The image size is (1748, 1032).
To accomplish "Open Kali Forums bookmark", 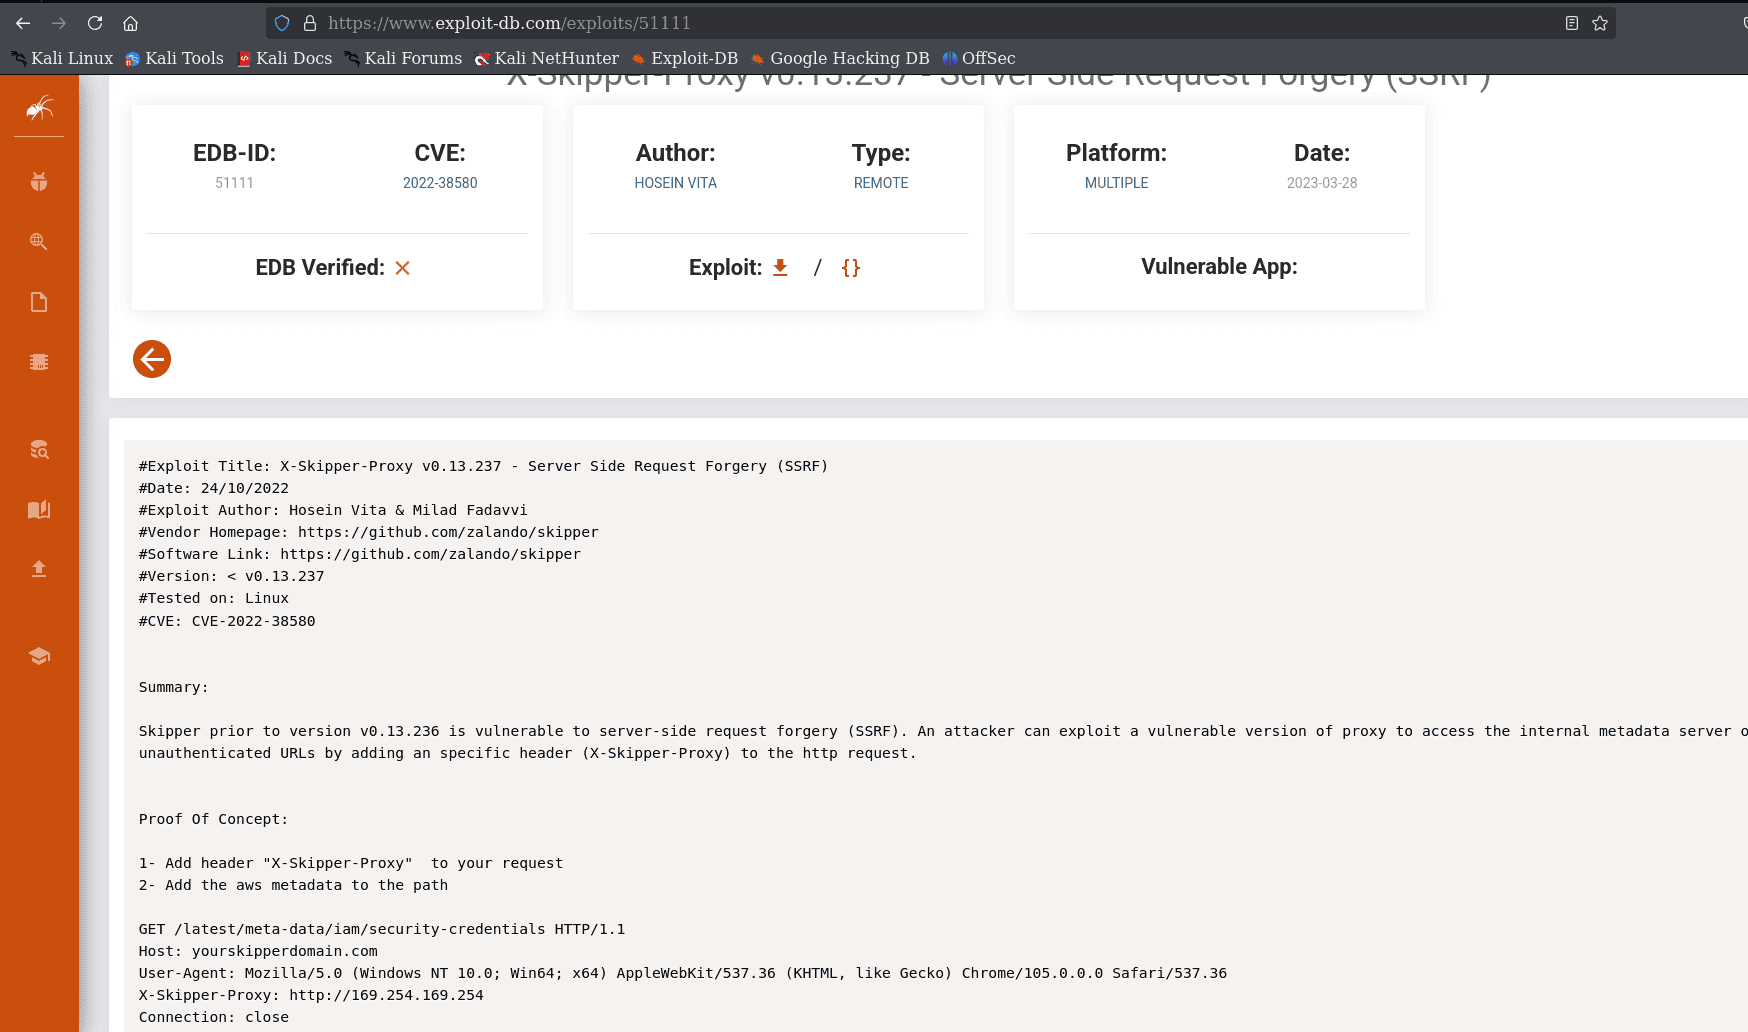I will (404, 58).
